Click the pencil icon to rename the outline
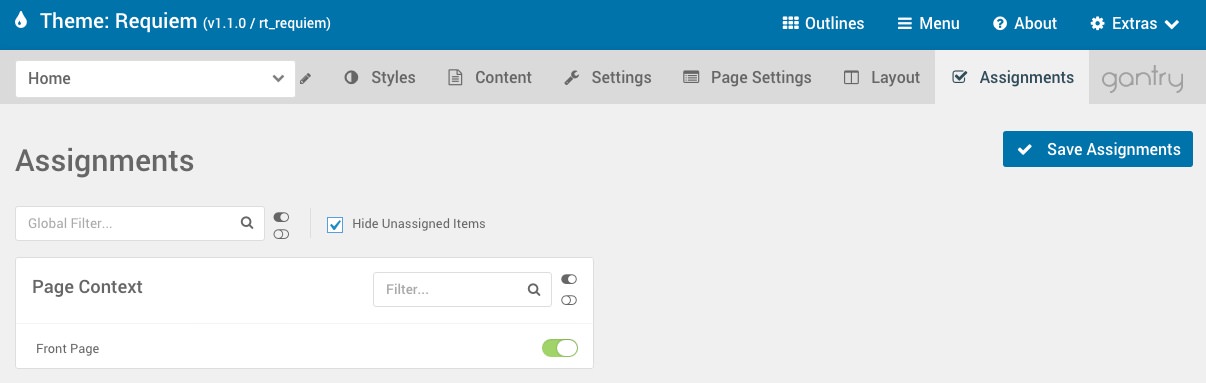The height and width of the screenshot is (383, 1206). [x=305, y=78]
